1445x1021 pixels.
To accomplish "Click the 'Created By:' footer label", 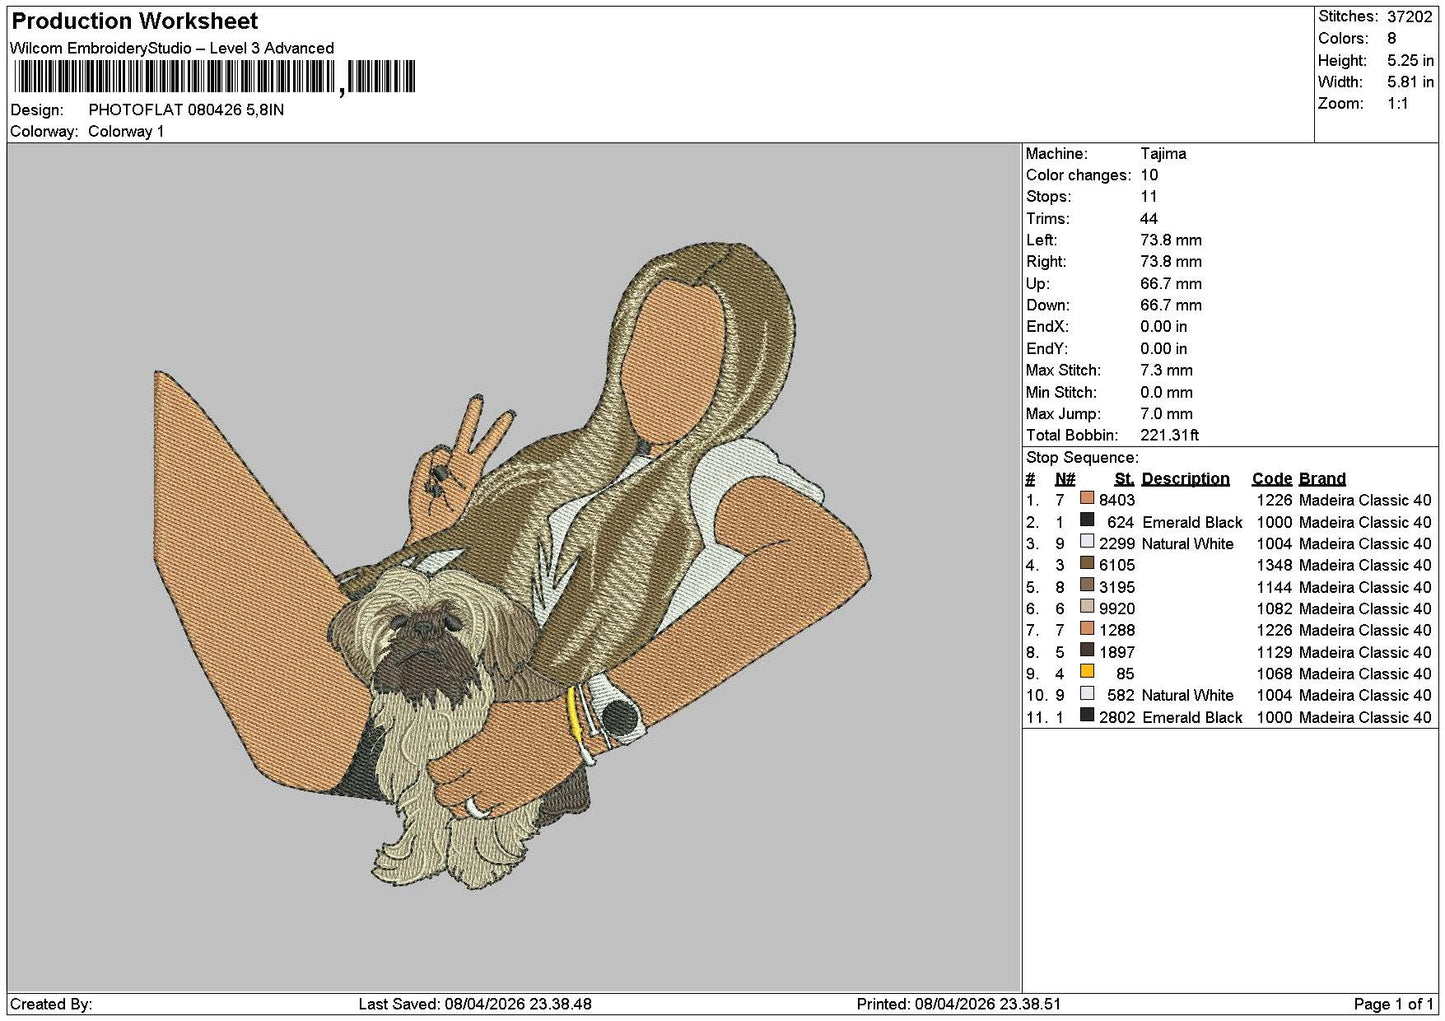I will click(51, 1004).
